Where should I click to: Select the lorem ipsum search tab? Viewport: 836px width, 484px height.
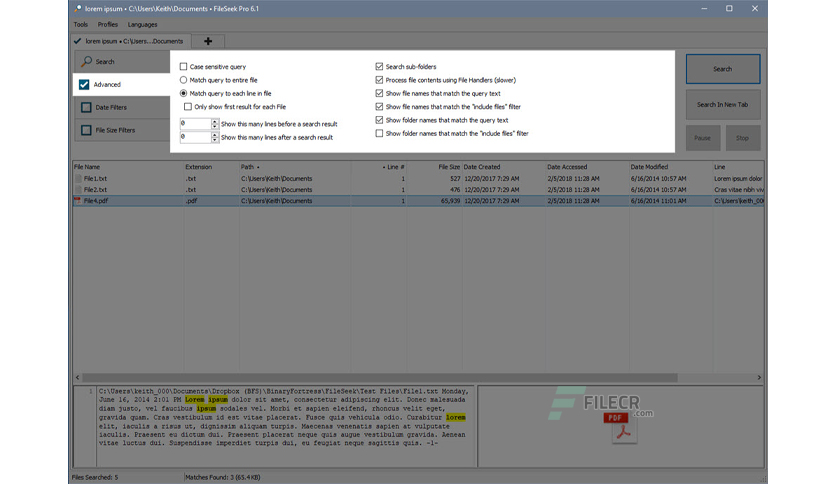click(129, 41)
